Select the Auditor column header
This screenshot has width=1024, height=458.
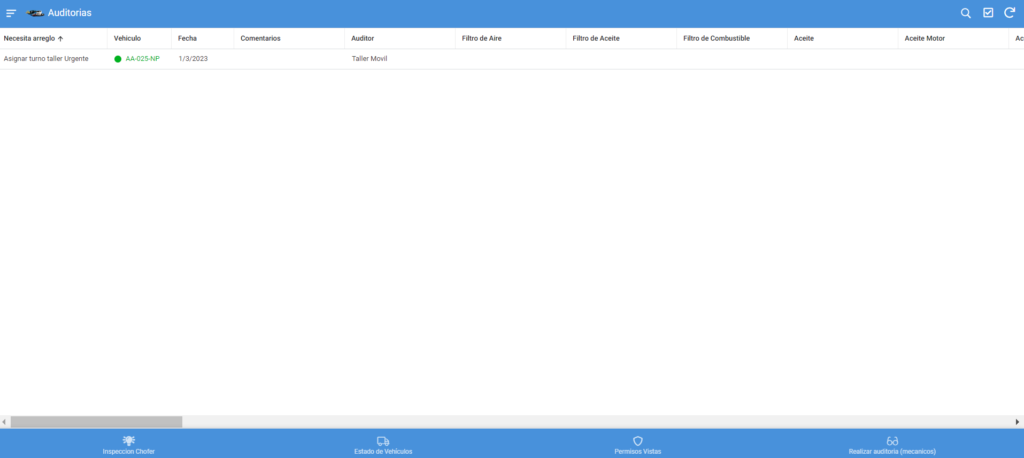pyautogui.click(x=363, y=38)
